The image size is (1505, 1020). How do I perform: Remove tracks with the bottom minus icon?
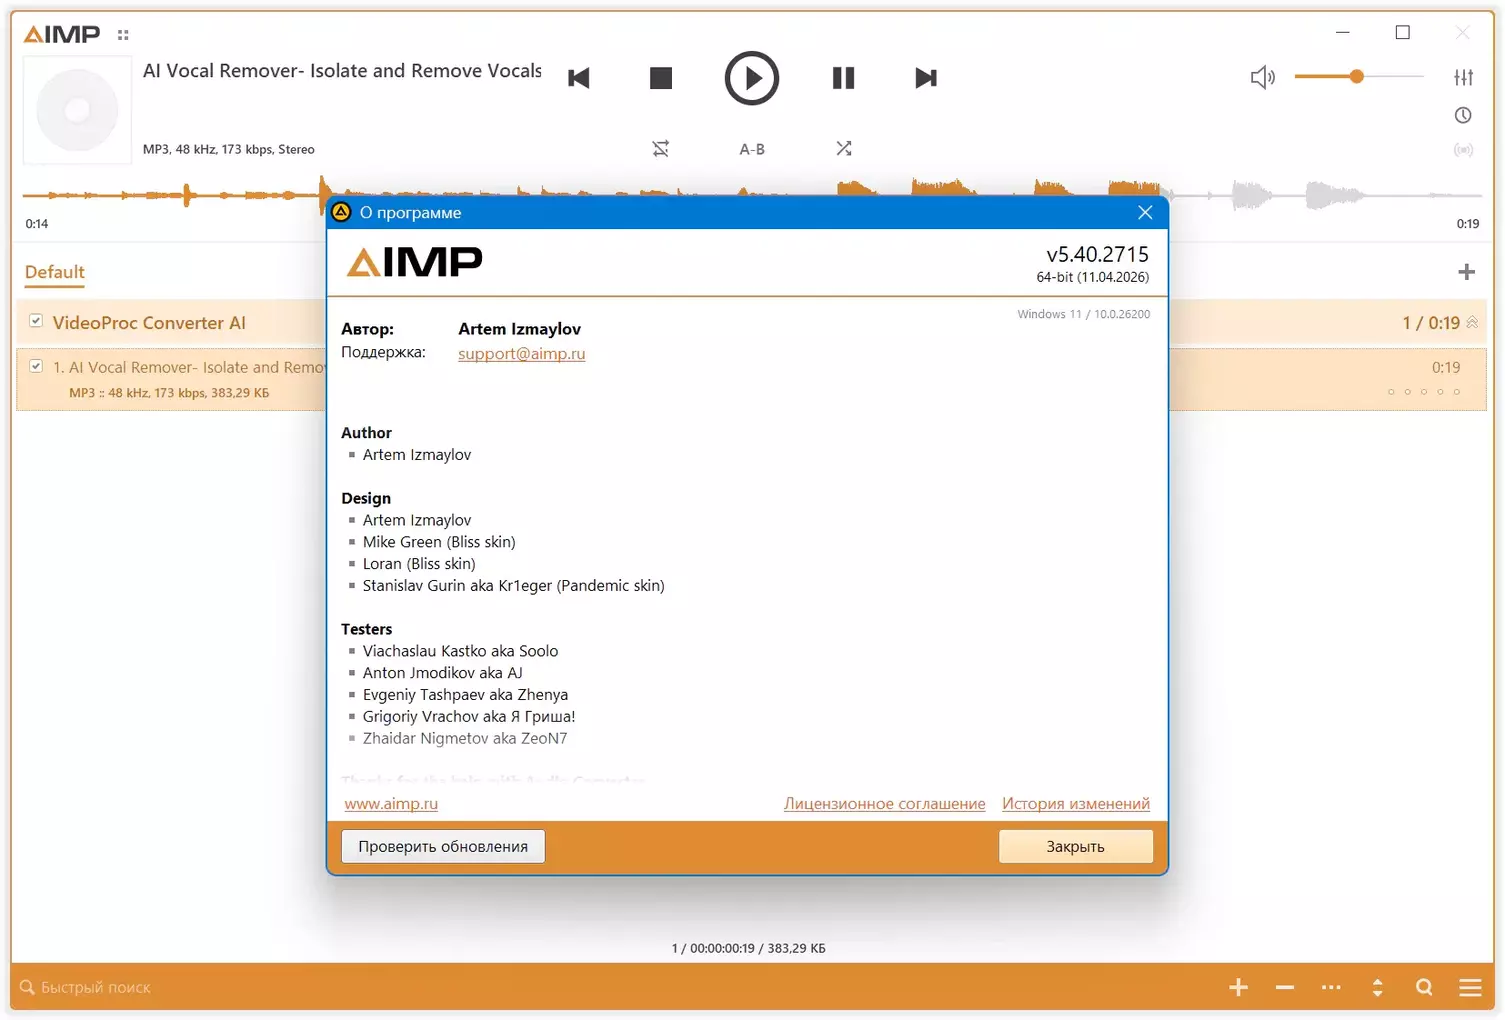1285,988
